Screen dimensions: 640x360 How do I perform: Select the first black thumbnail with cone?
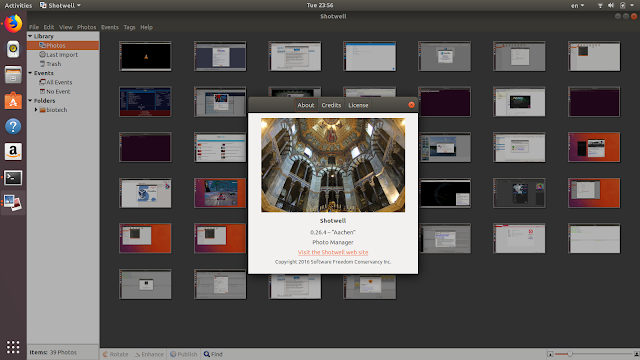(x=145, y=56)
